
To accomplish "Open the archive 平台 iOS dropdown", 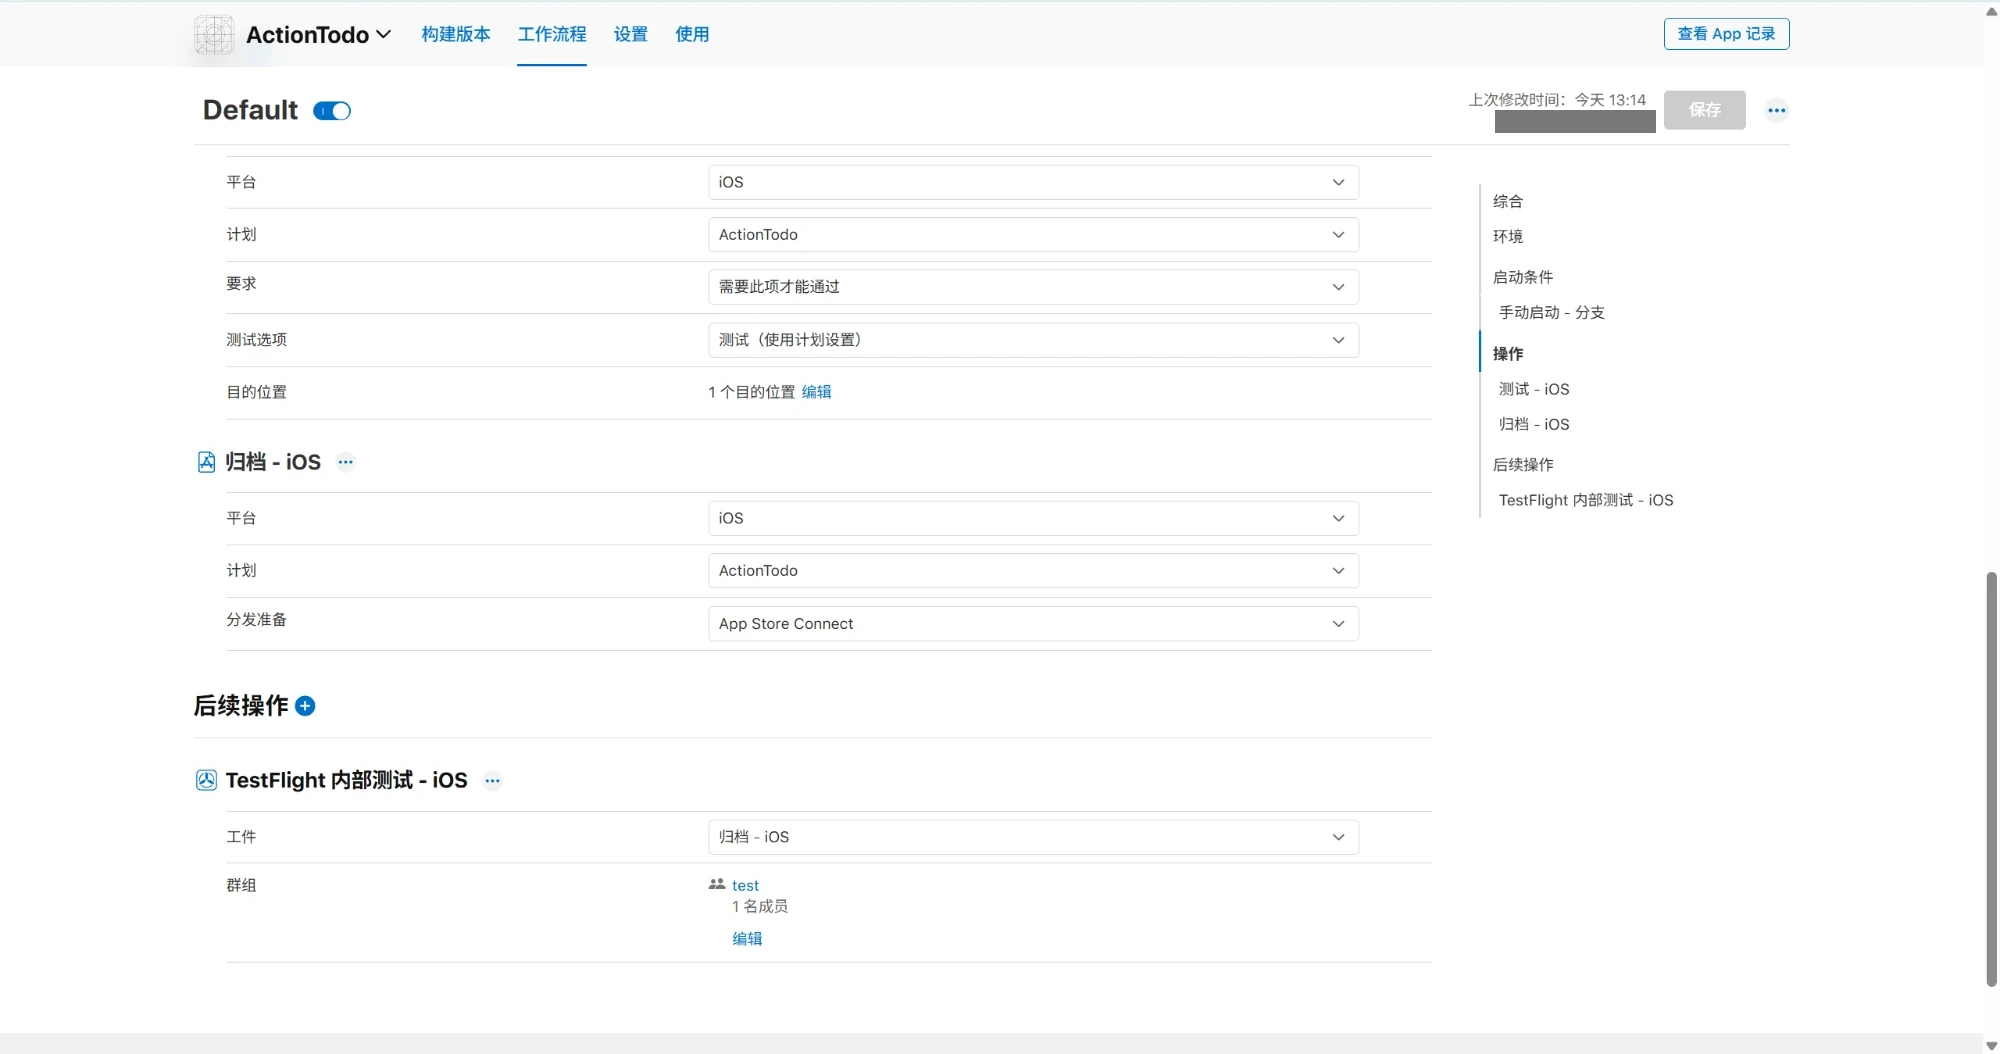I will pyautogui.click(x=1033, y=518).
